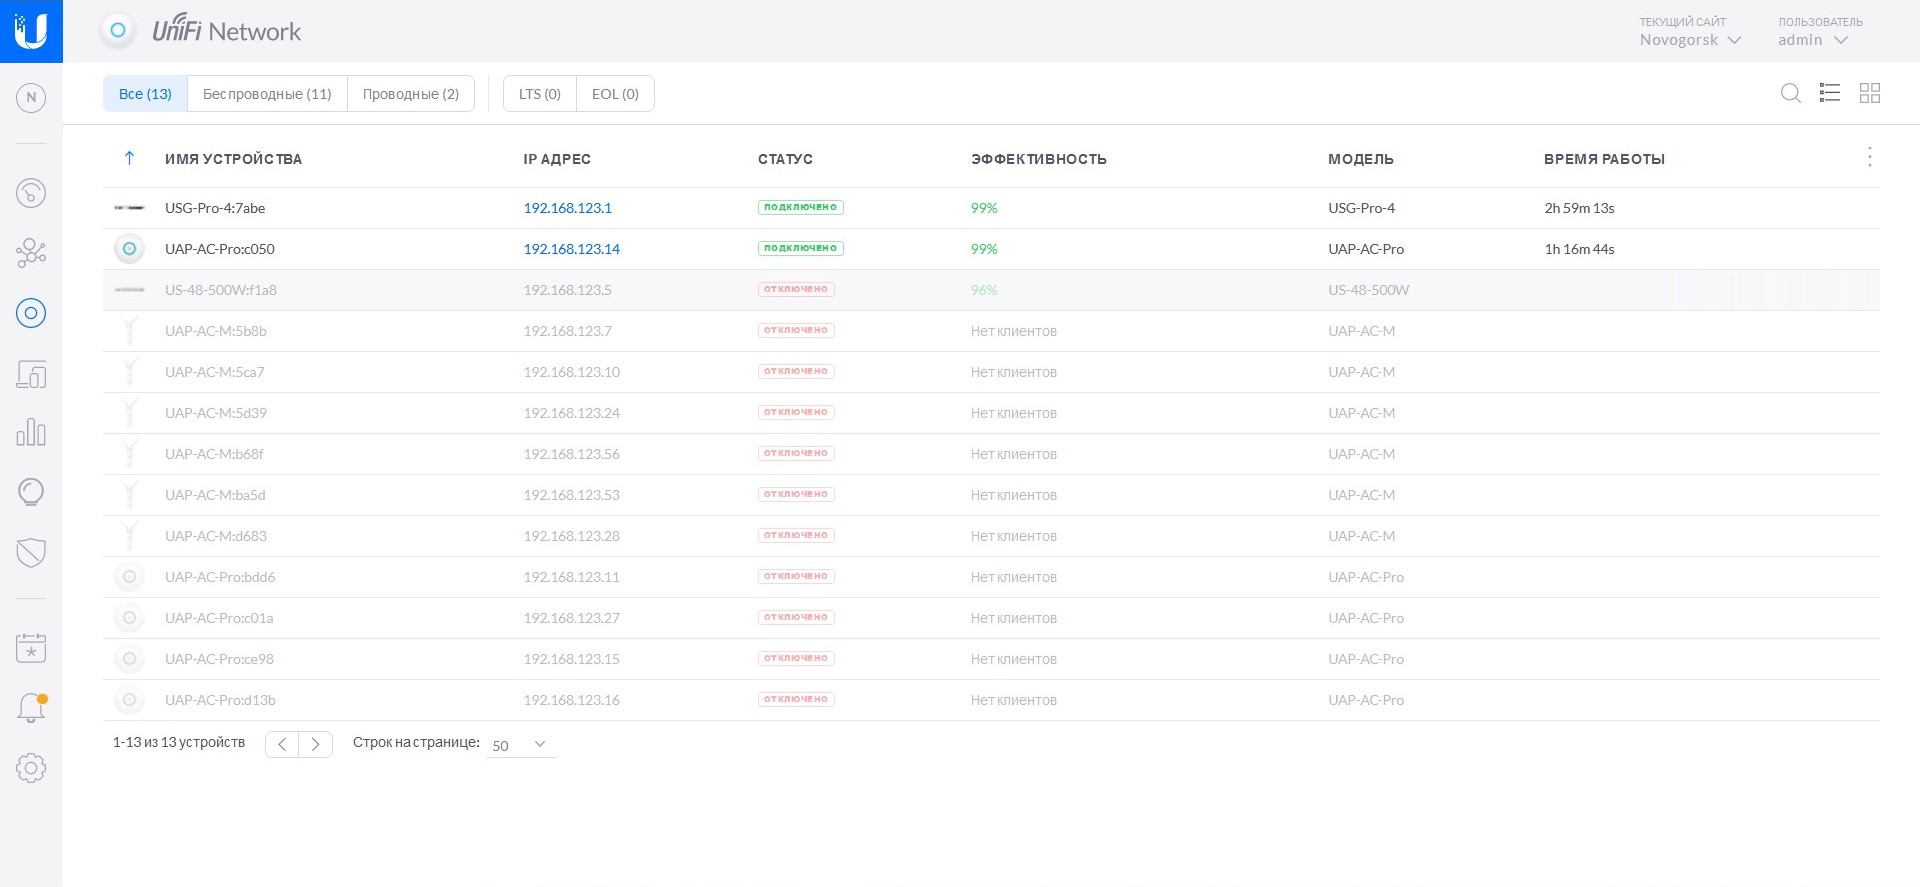Switch to list view layout
This screenshot has height=887, width=1920.
pos(1829,93)
